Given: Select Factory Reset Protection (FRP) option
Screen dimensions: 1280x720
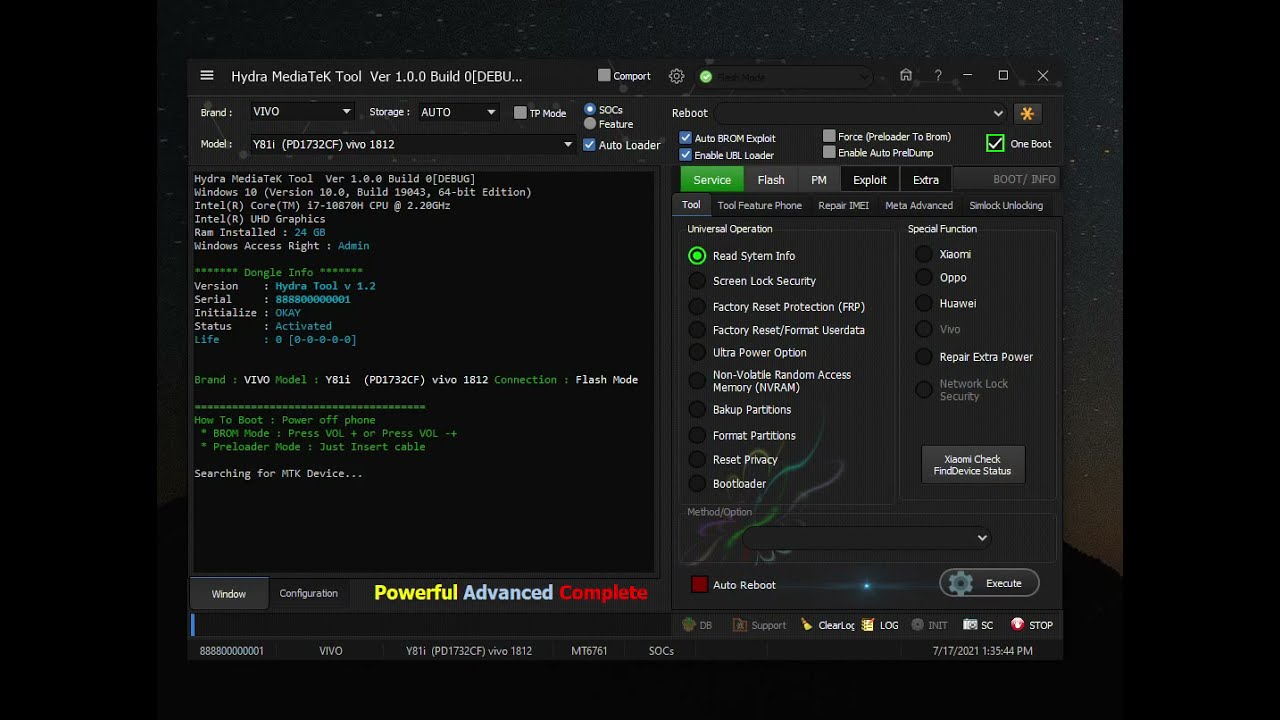Looking at the screenshot, I should click(697, 307).
